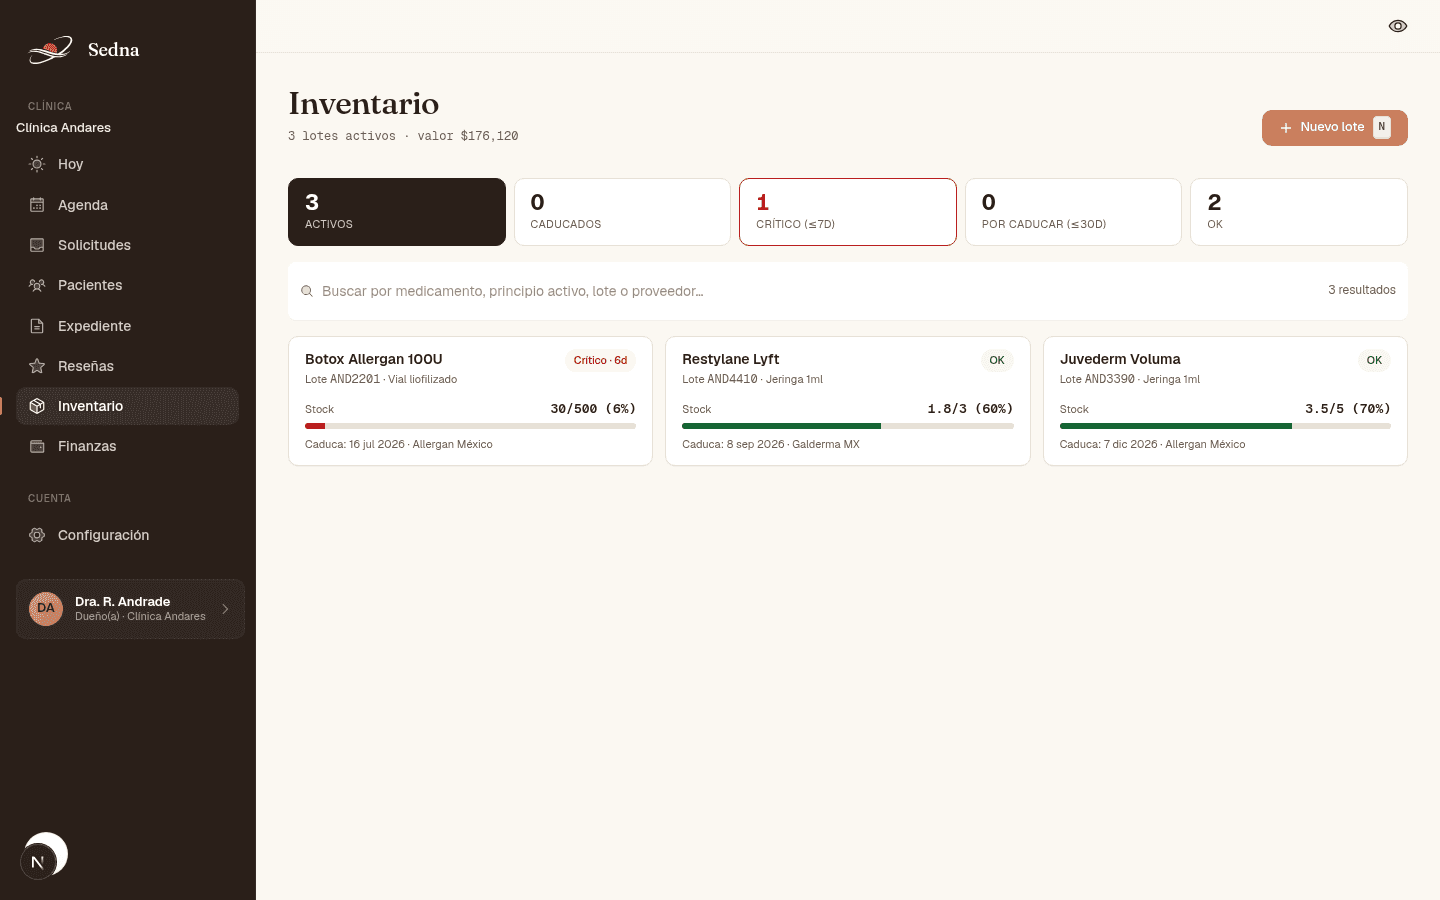This screenshot has height=900, width=1440.
Task: Filter by Crítico (≤7D) lots
Action: click(848, 212)
